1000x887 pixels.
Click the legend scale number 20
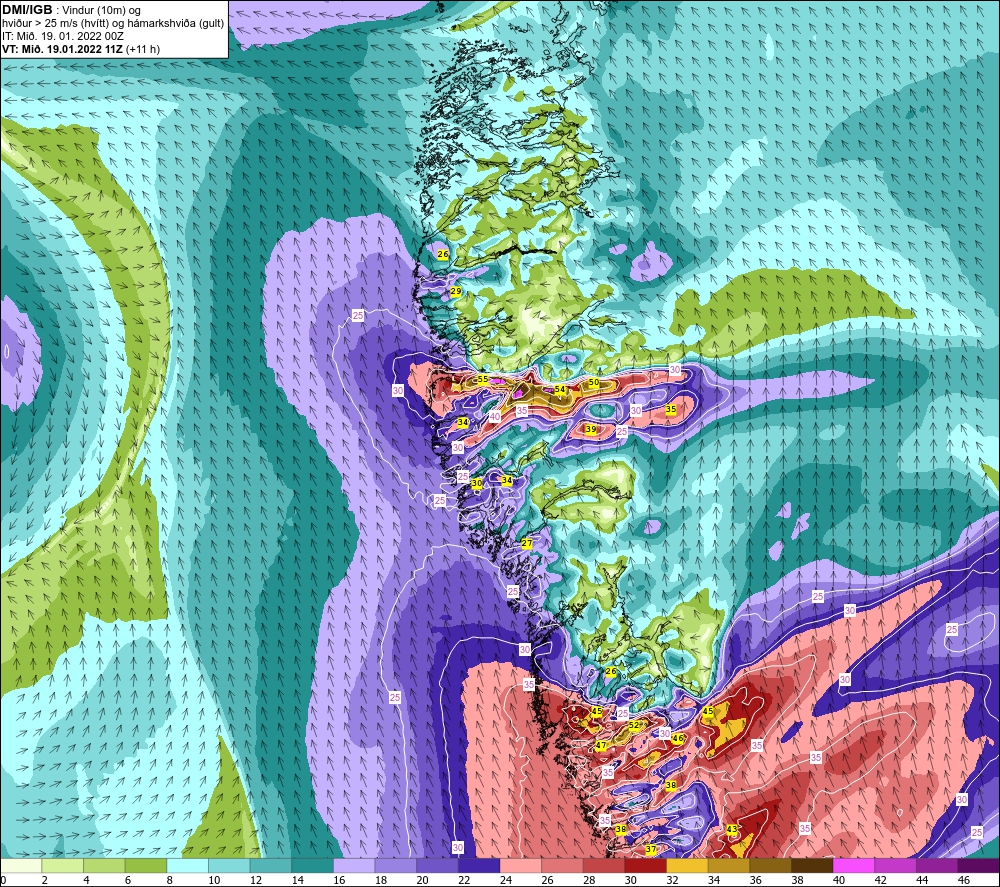coord(422,880)
